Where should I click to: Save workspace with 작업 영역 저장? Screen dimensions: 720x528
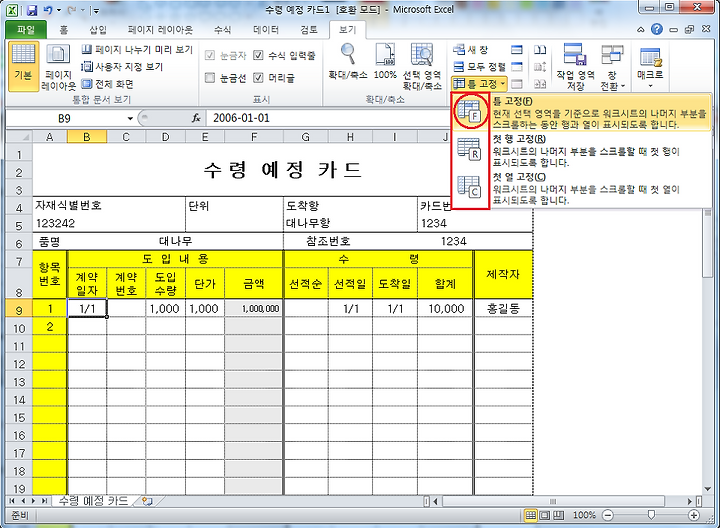(x=575, y=66)
